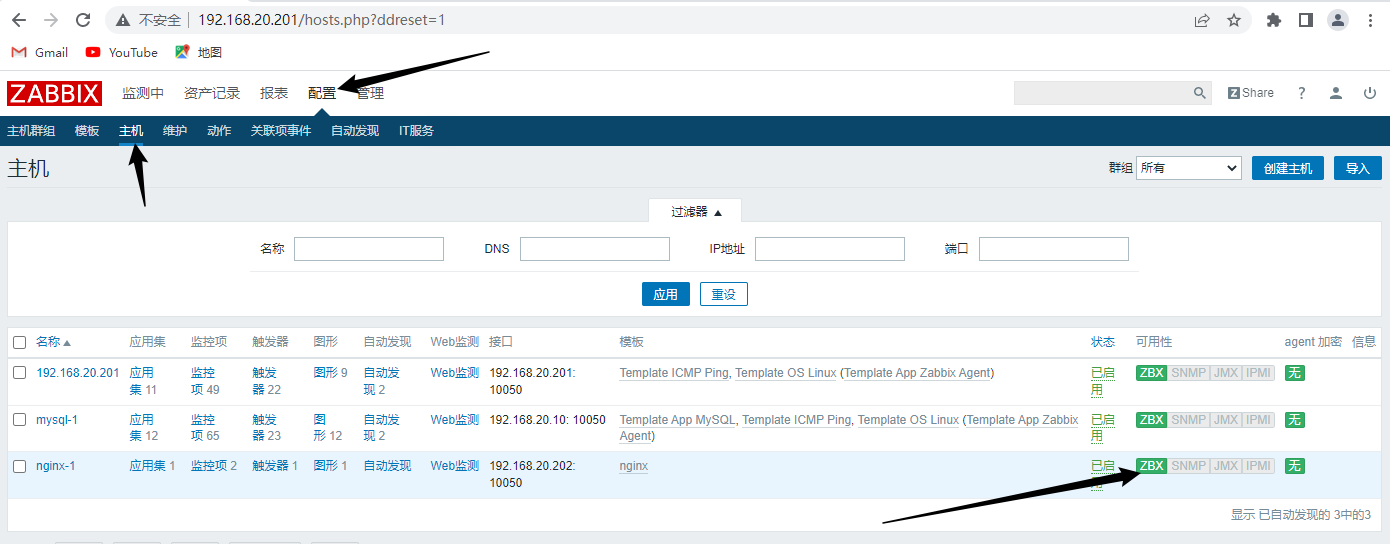Open the 配置 top menu
The height and width of the screenshot is (544, 1390).
322,93
